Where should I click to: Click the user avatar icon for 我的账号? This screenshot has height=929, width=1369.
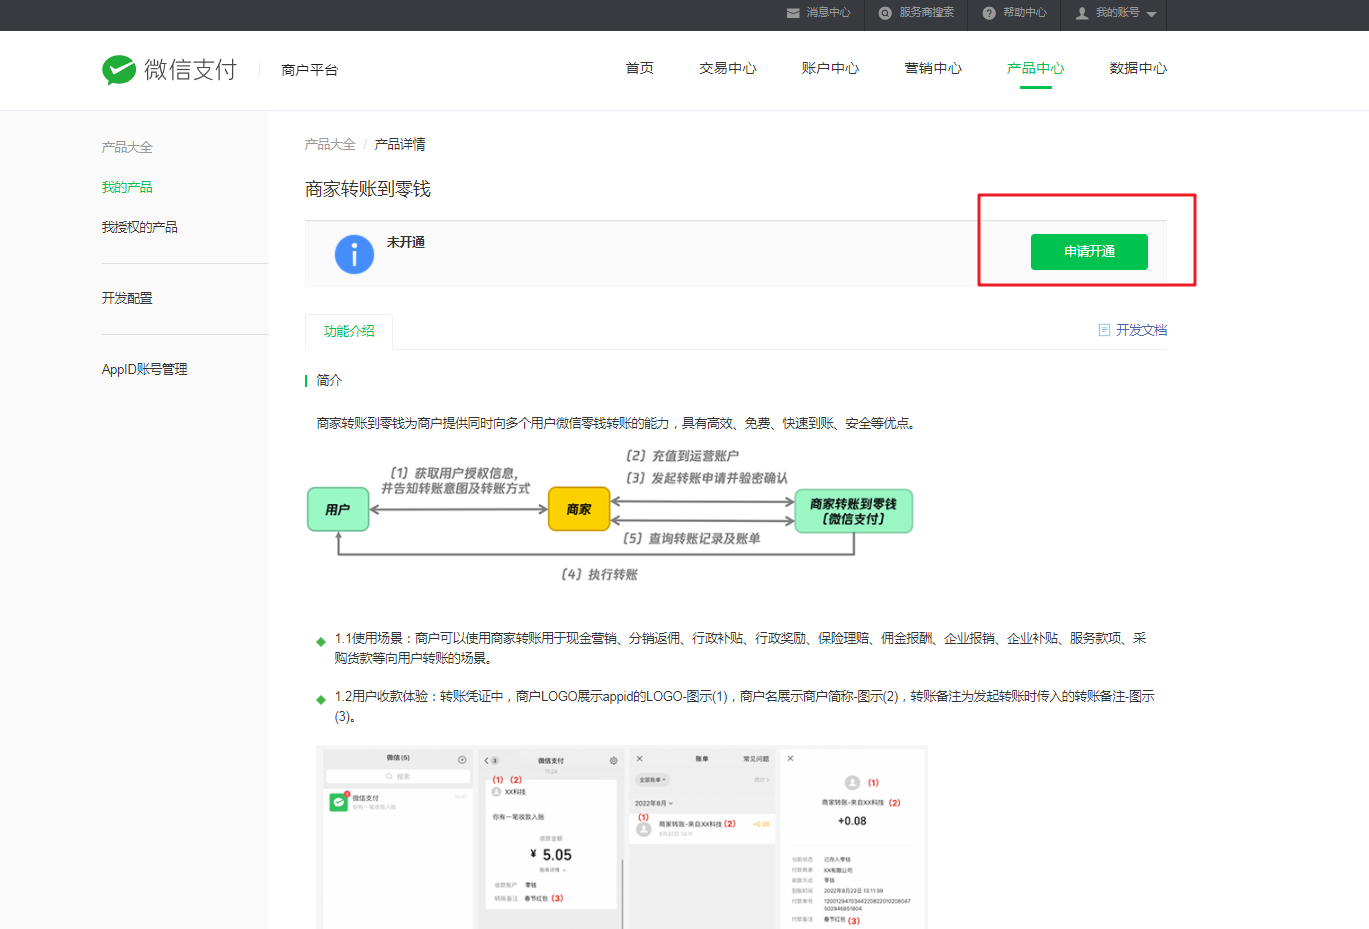[x=1082, y=13]
